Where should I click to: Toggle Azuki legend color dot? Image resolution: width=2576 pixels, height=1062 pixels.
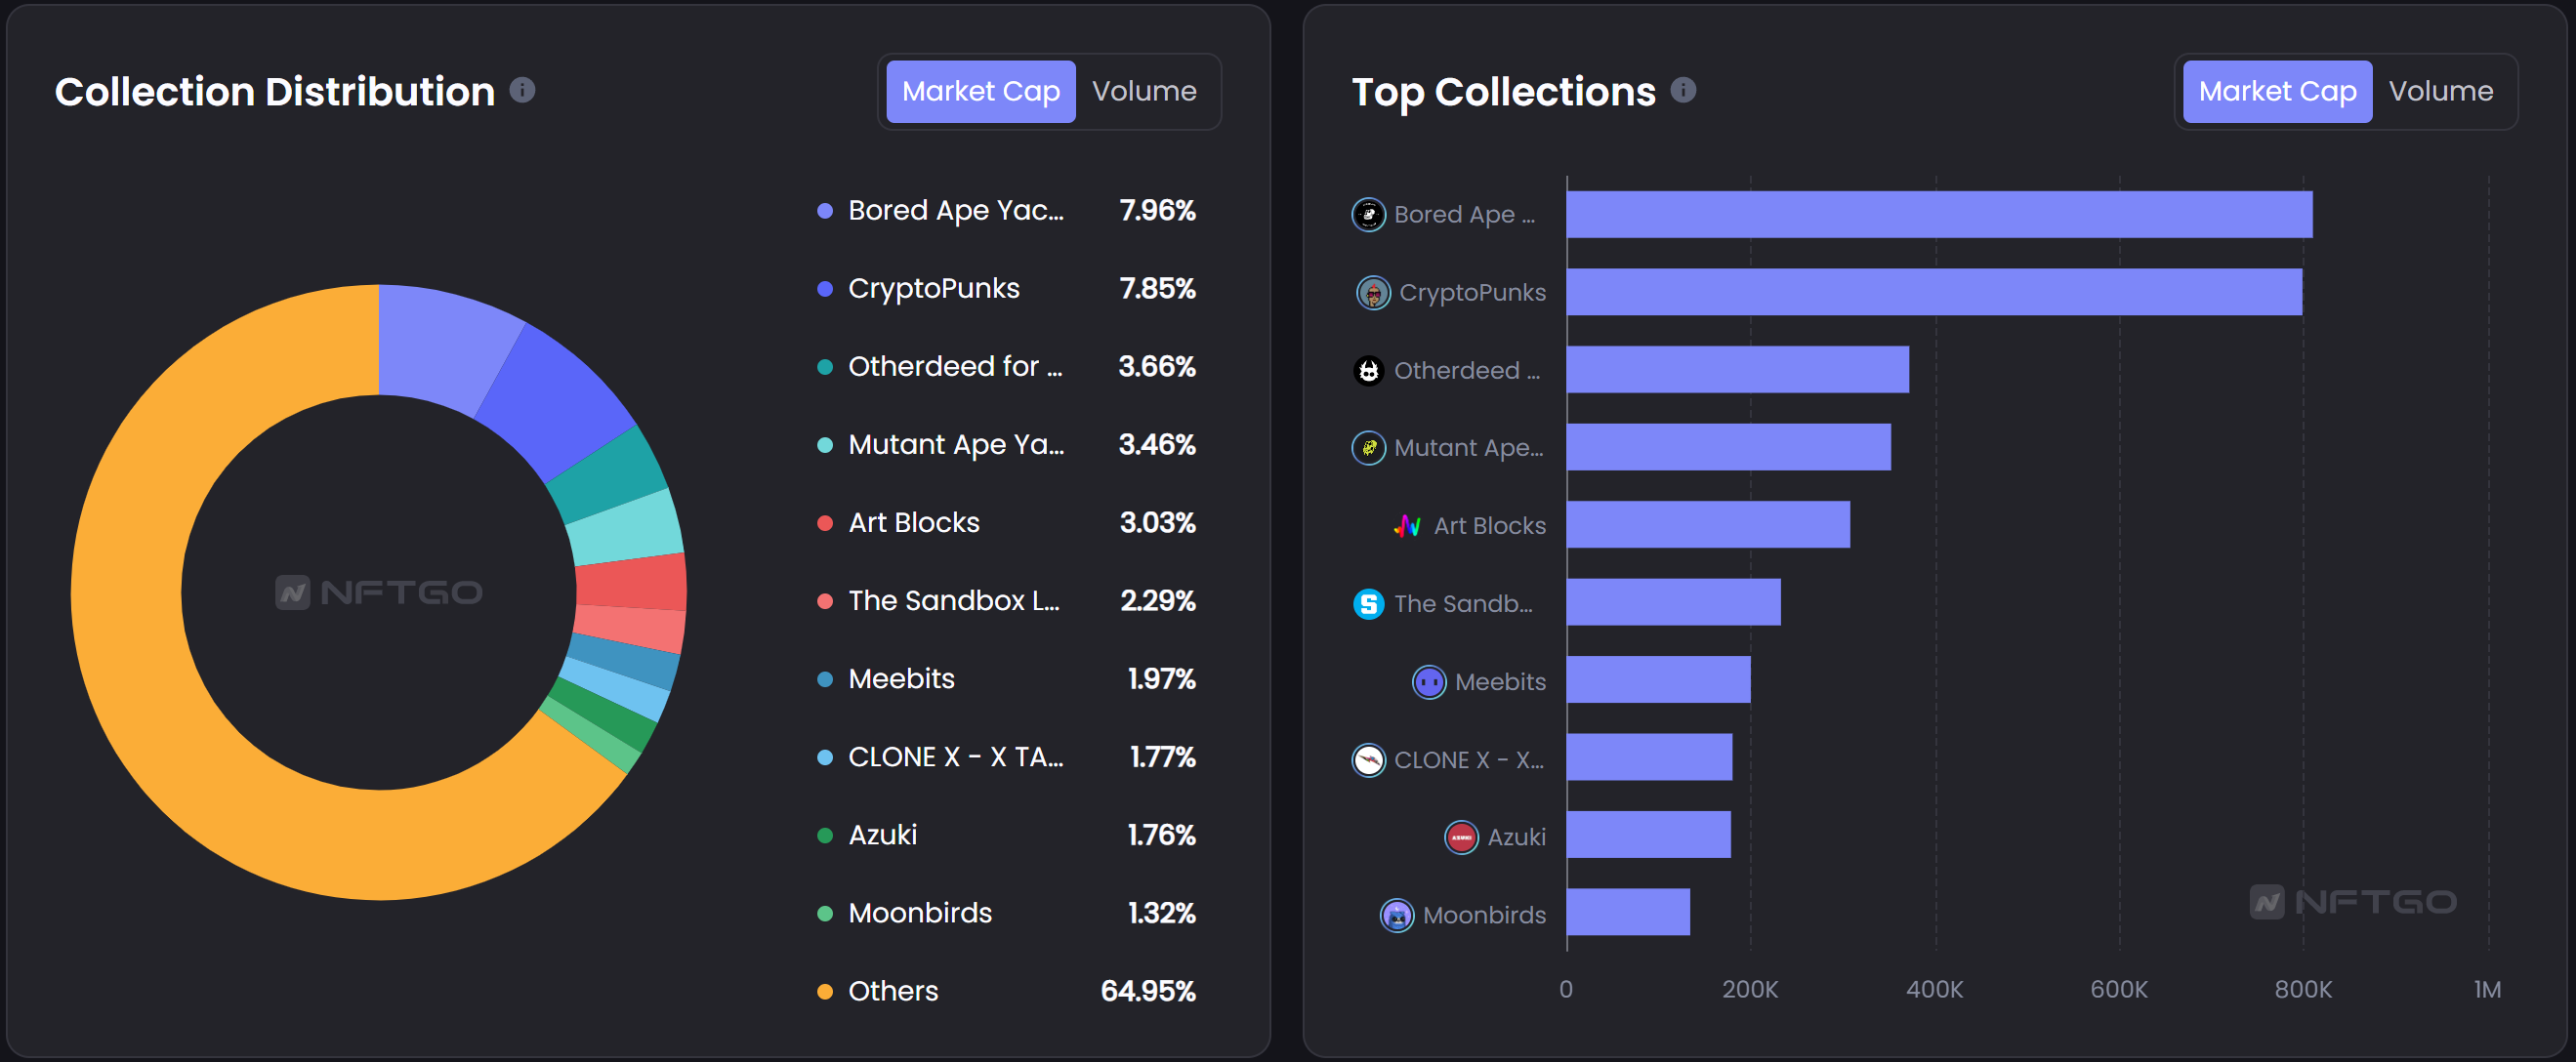click(x=825, y=835)
